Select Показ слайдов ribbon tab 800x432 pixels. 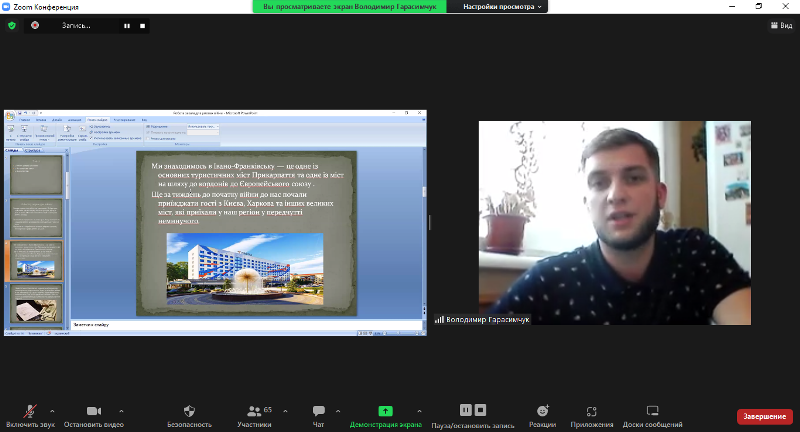coord(97,120)
